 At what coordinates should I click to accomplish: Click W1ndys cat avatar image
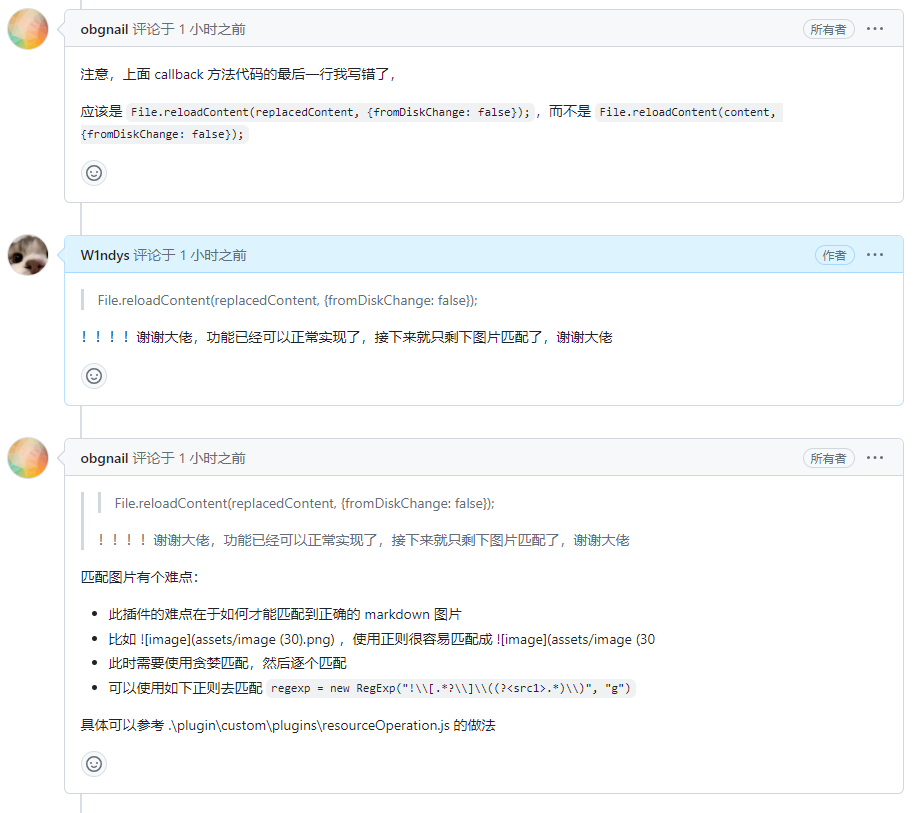point(28,255)
